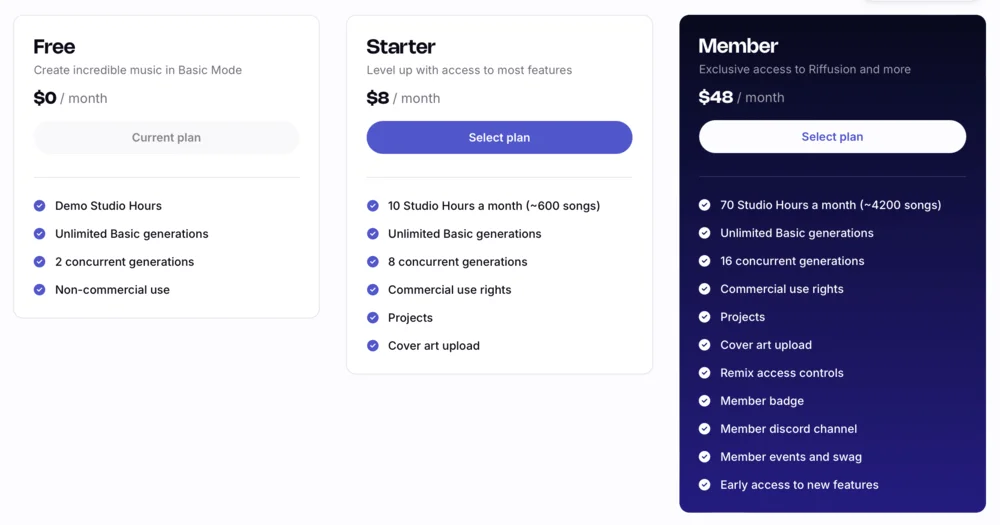This screenshot has height=525, width=1000.
Task: Click the Current plan button on Free
Action: 166,138
